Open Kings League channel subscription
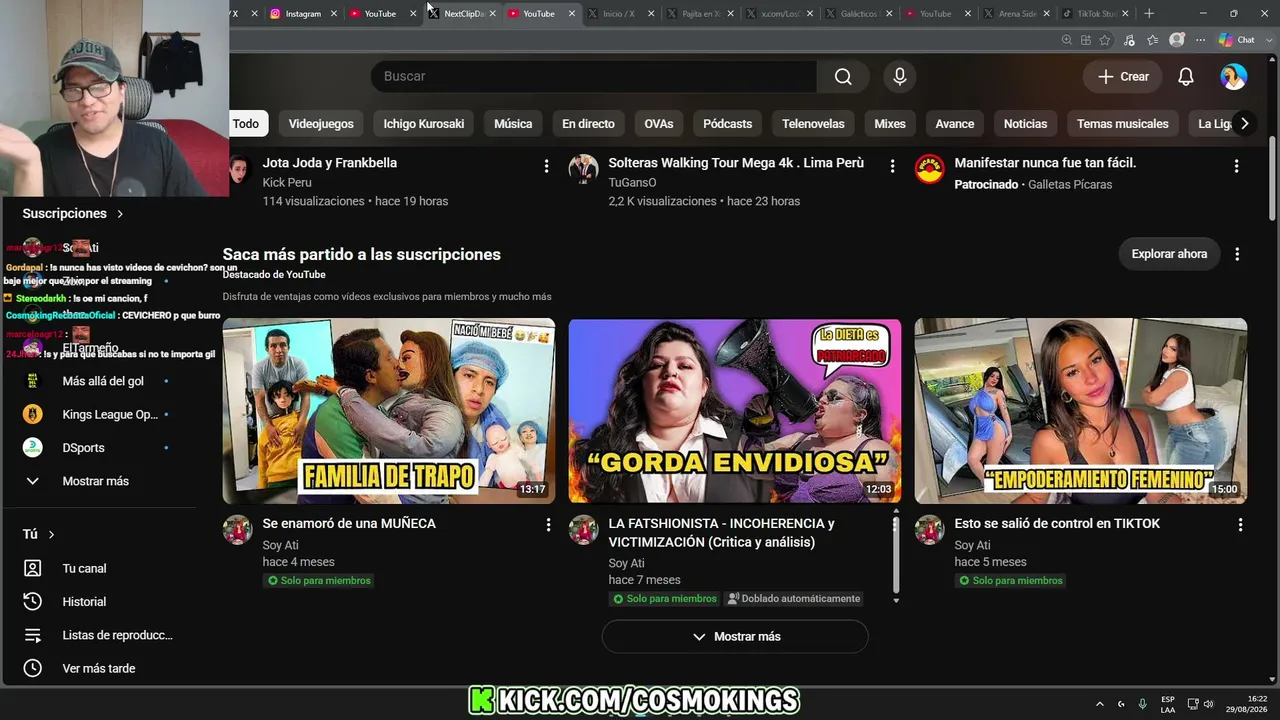 (110, 414)
